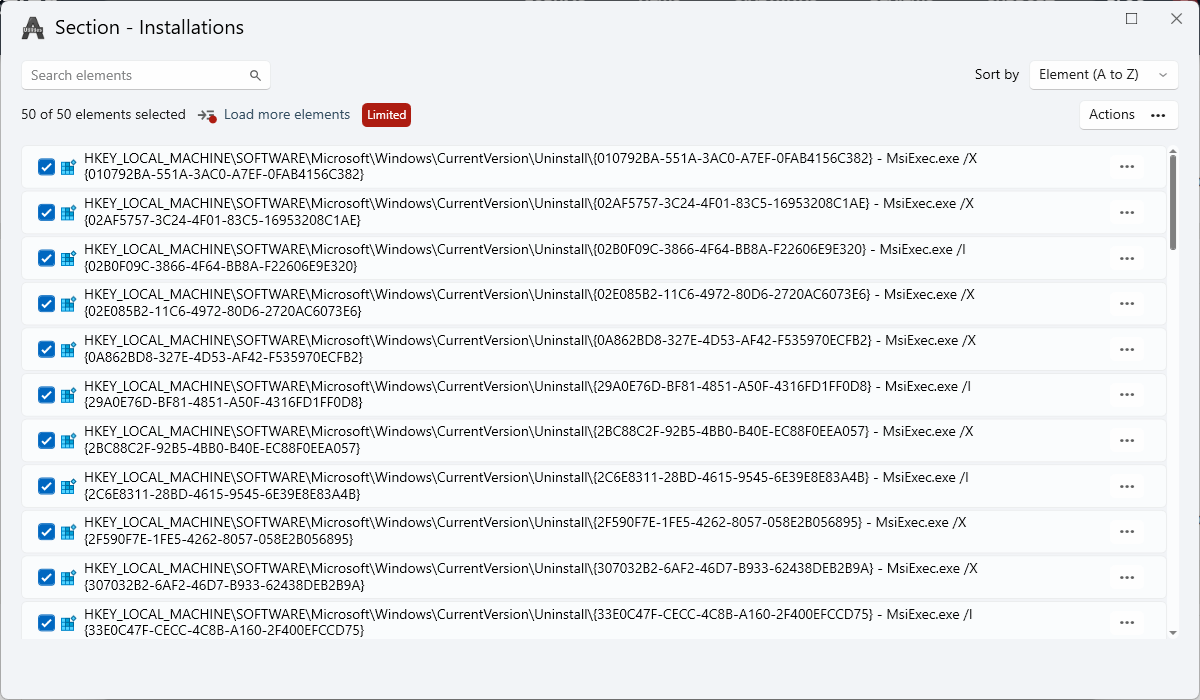Viewport: 1200px width, 700px height.
Task: Open more options for {02B0F09C row
Action: 1127,258
